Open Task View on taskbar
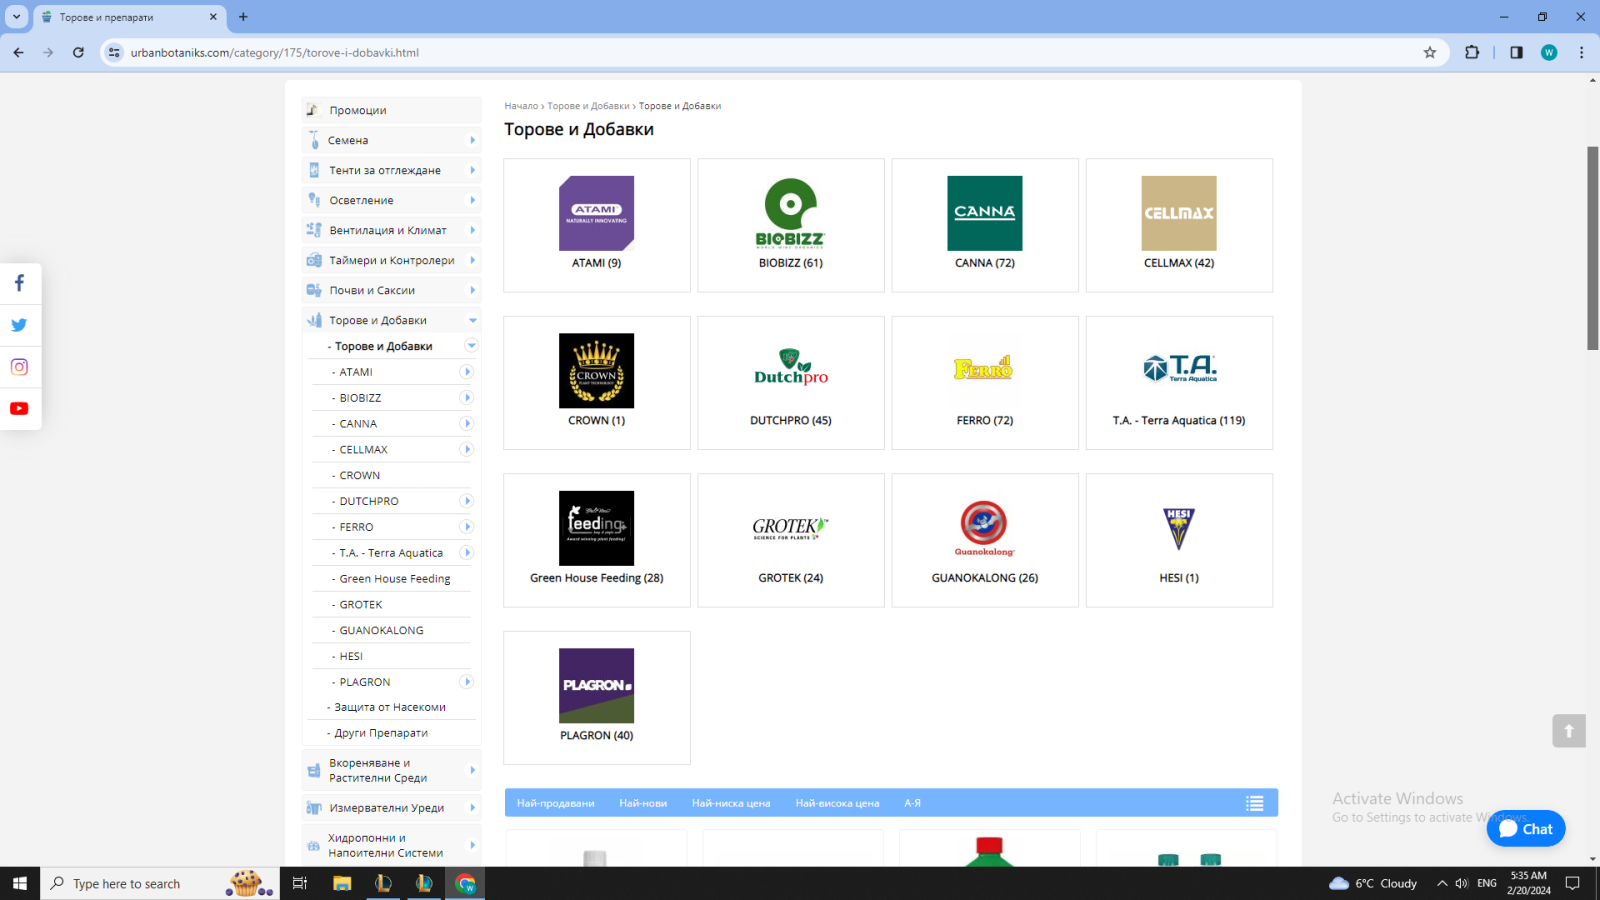Image resolution: width=1600 pixels, height=900 pixels. click(299, 883)
